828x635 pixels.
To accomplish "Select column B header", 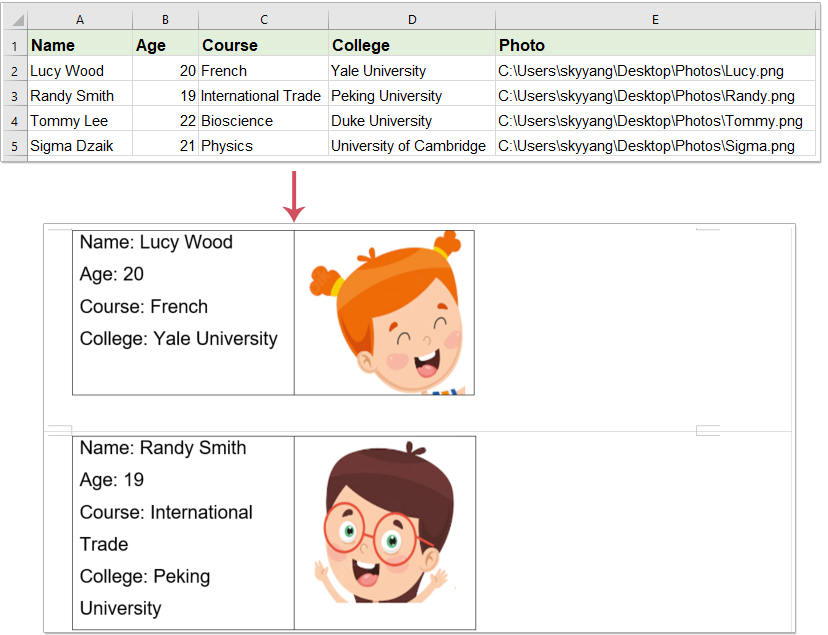I will pos(165,20).
